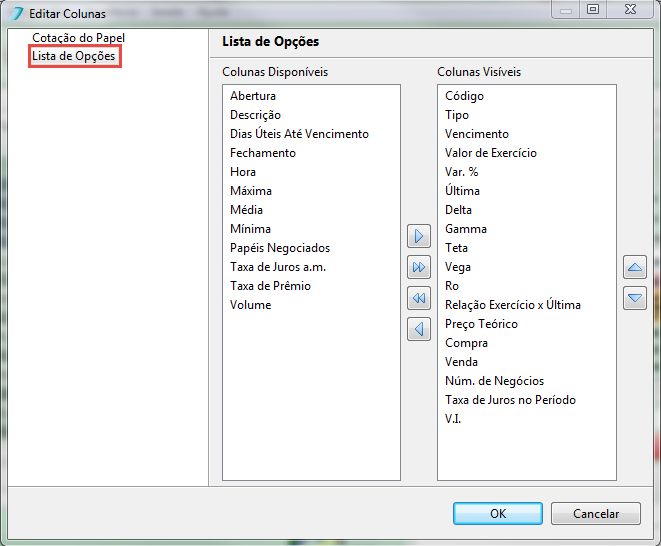This screenshot has width=661, height=546.
Task: Select Média in available columns
Action: [246, 210]
